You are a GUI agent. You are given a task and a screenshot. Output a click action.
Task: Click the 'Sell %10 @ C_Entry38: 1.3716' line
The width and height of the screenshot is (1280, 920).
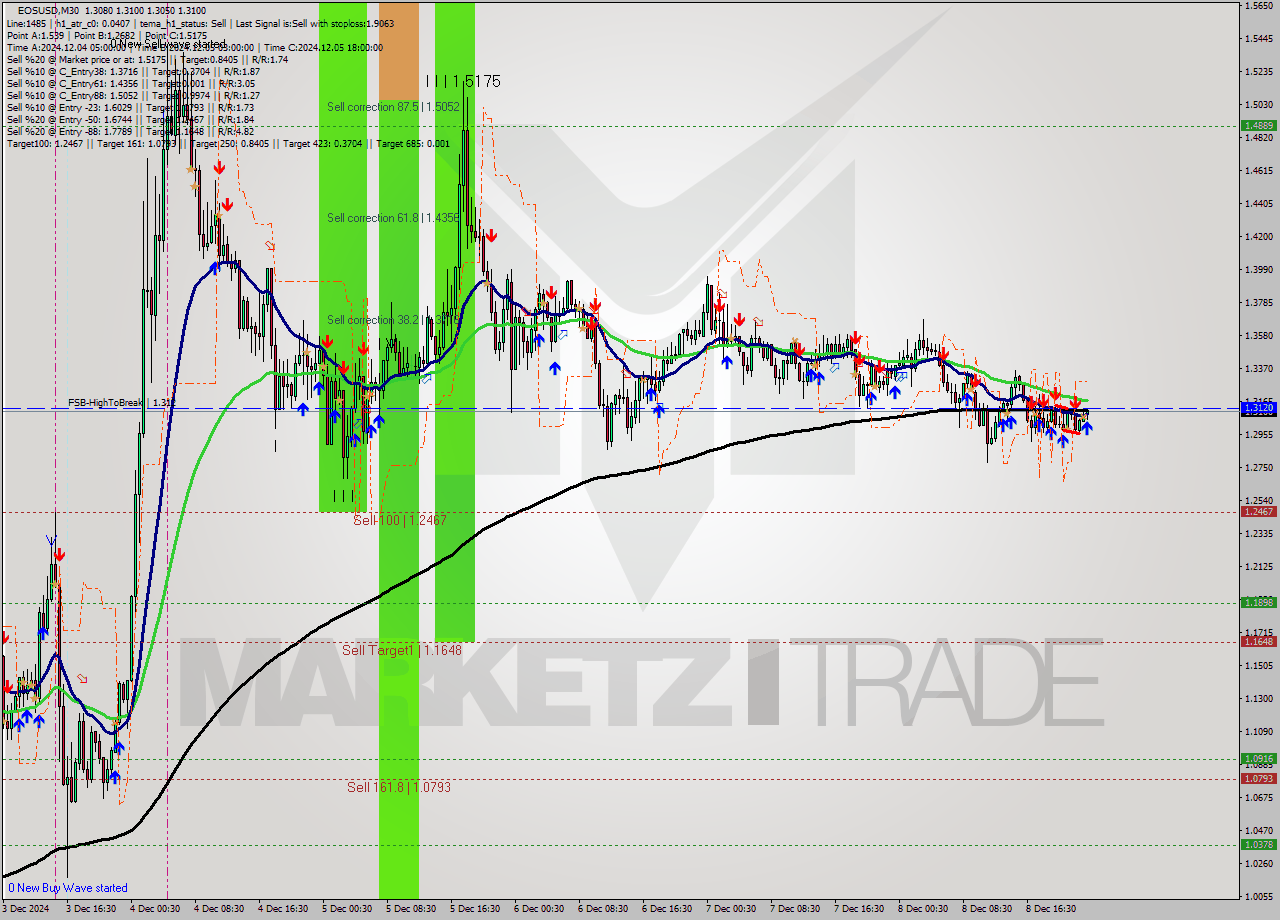(133, 71)
